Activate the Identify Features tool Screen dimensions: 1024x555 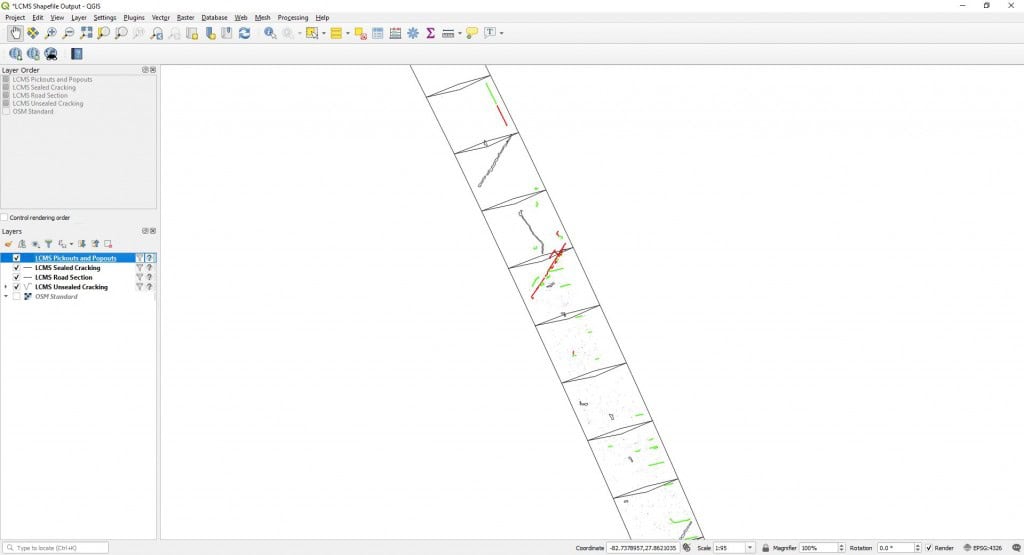tap(270, 33)
